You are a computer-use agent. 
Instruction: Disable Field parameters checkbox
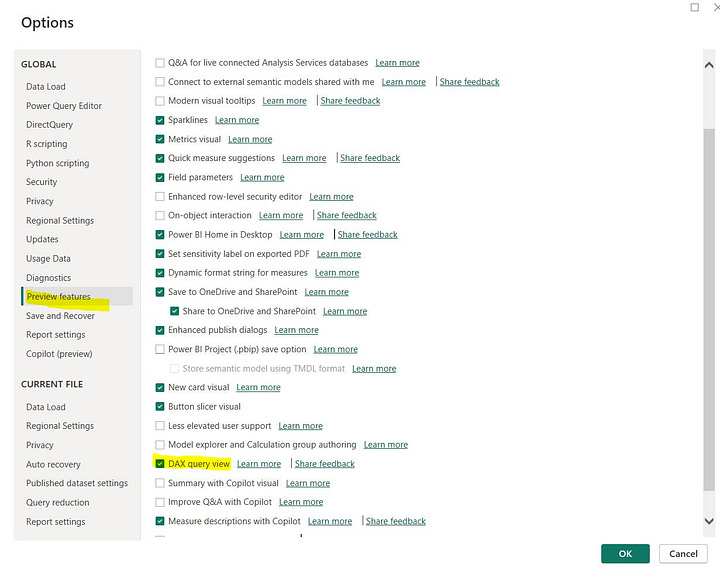click(160, 178)
